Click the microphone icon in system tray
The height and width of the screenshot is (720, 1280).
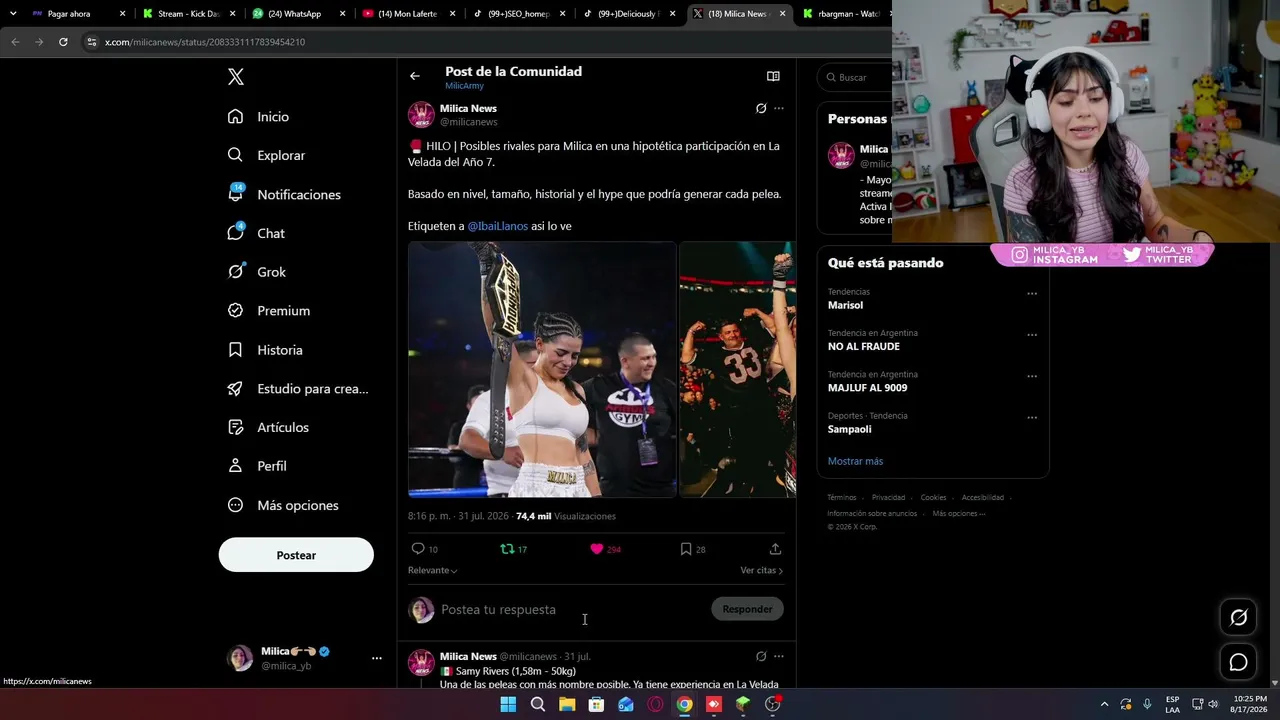(x=1147, y=704)
